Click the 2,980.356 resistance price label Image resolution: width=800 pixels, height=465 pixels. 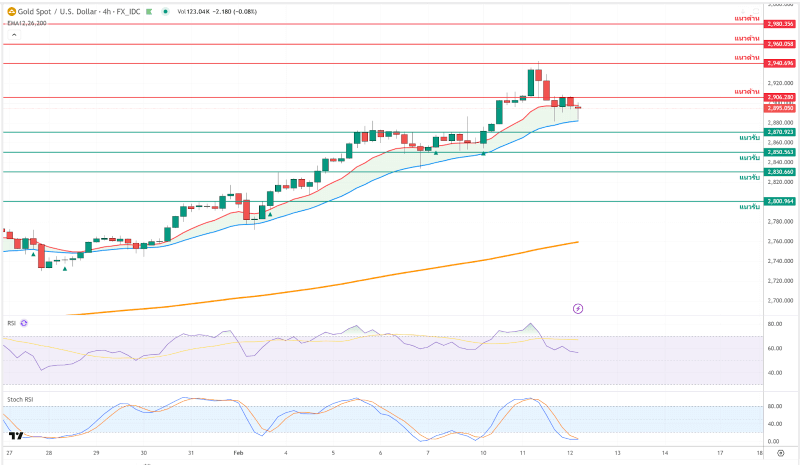tap(780, 23)
